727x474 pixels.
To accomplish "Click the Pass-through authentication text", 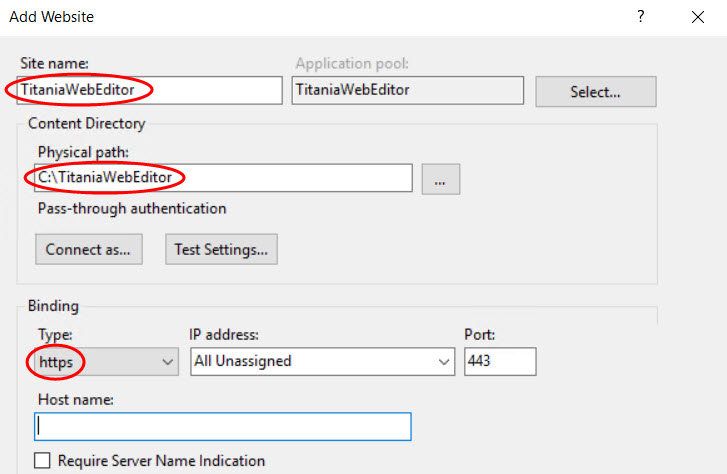I will coord(132,209).
